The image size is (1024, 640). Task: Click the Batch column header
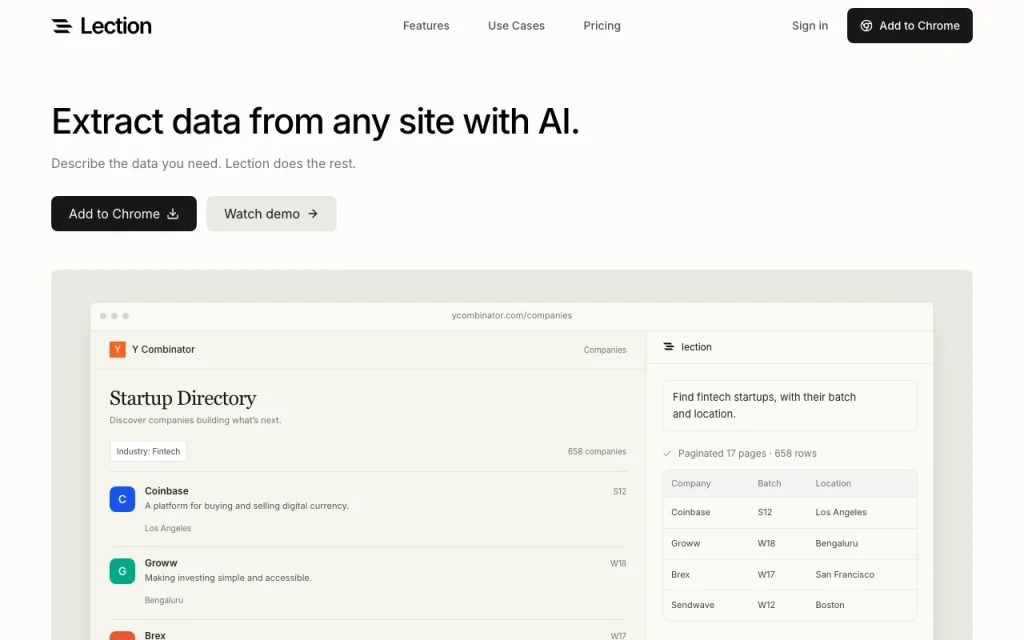pyautogui.click(x=769, y=483)
